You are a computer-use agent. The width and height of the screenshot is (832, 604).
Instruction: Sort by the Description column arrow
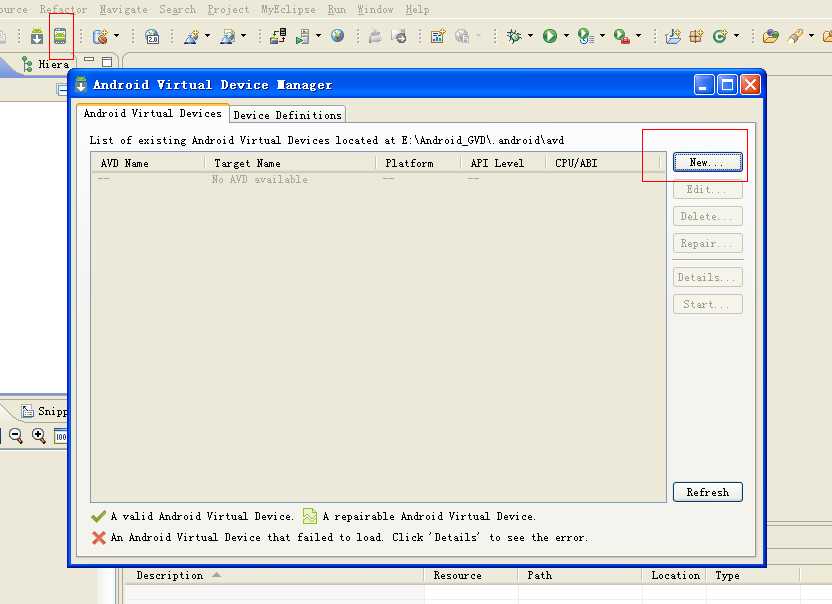click(x=216, y=575)
